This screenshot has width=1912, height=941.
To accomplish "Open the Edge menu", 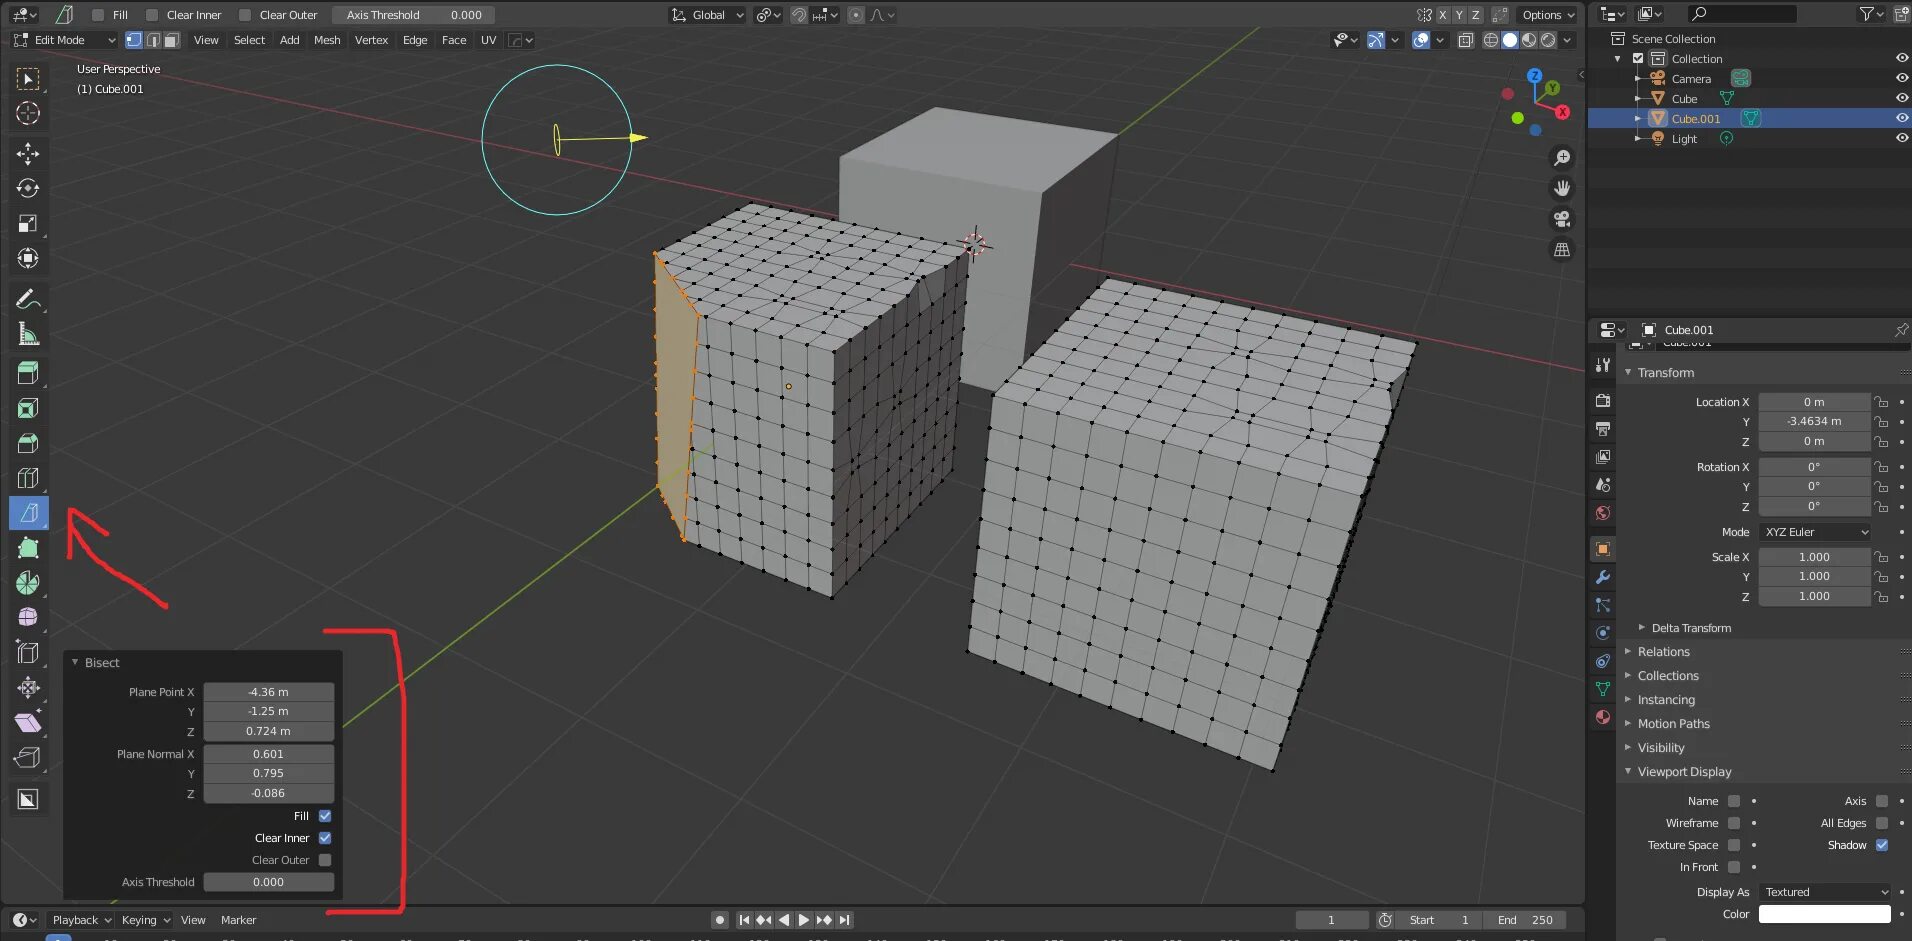I will click(x=415, y=40).
